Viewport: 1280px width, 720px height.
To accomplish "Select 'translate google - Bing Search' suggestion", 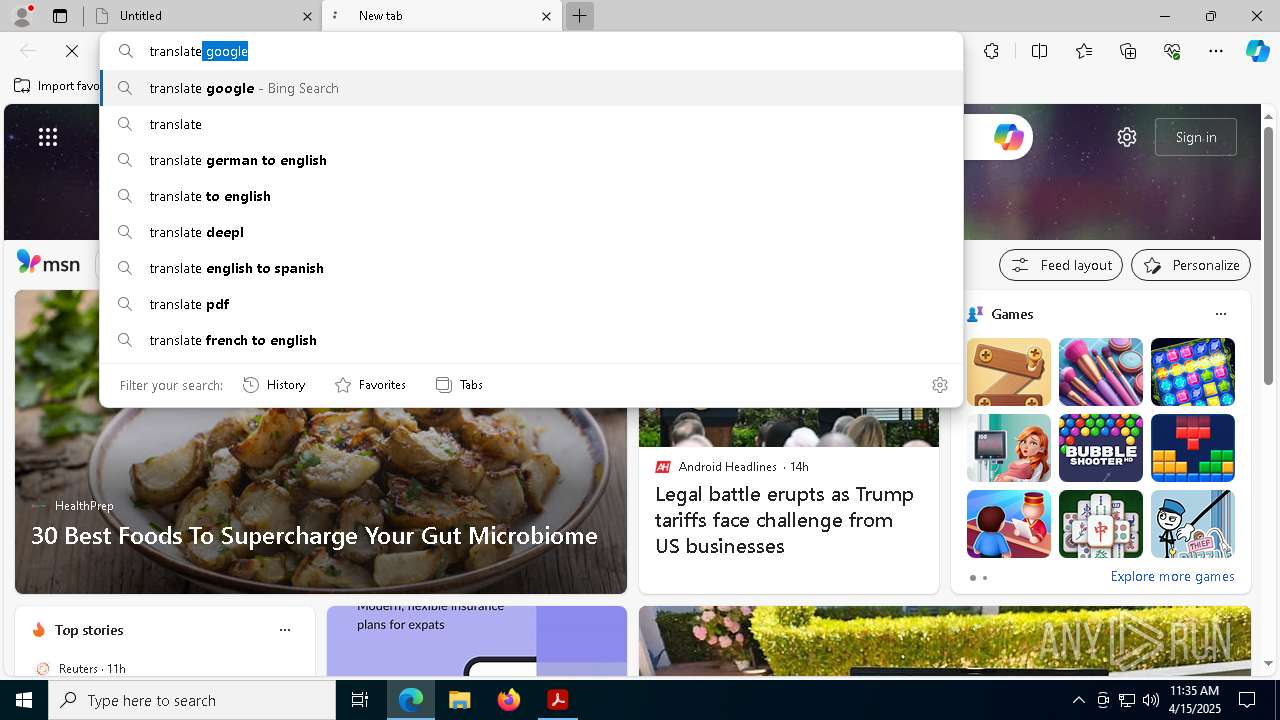I will [x=531, y=88].
